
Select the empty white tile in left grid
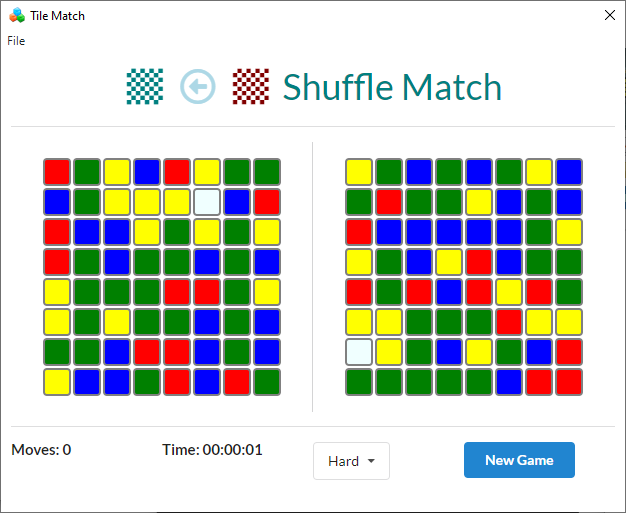pos(207,202)
